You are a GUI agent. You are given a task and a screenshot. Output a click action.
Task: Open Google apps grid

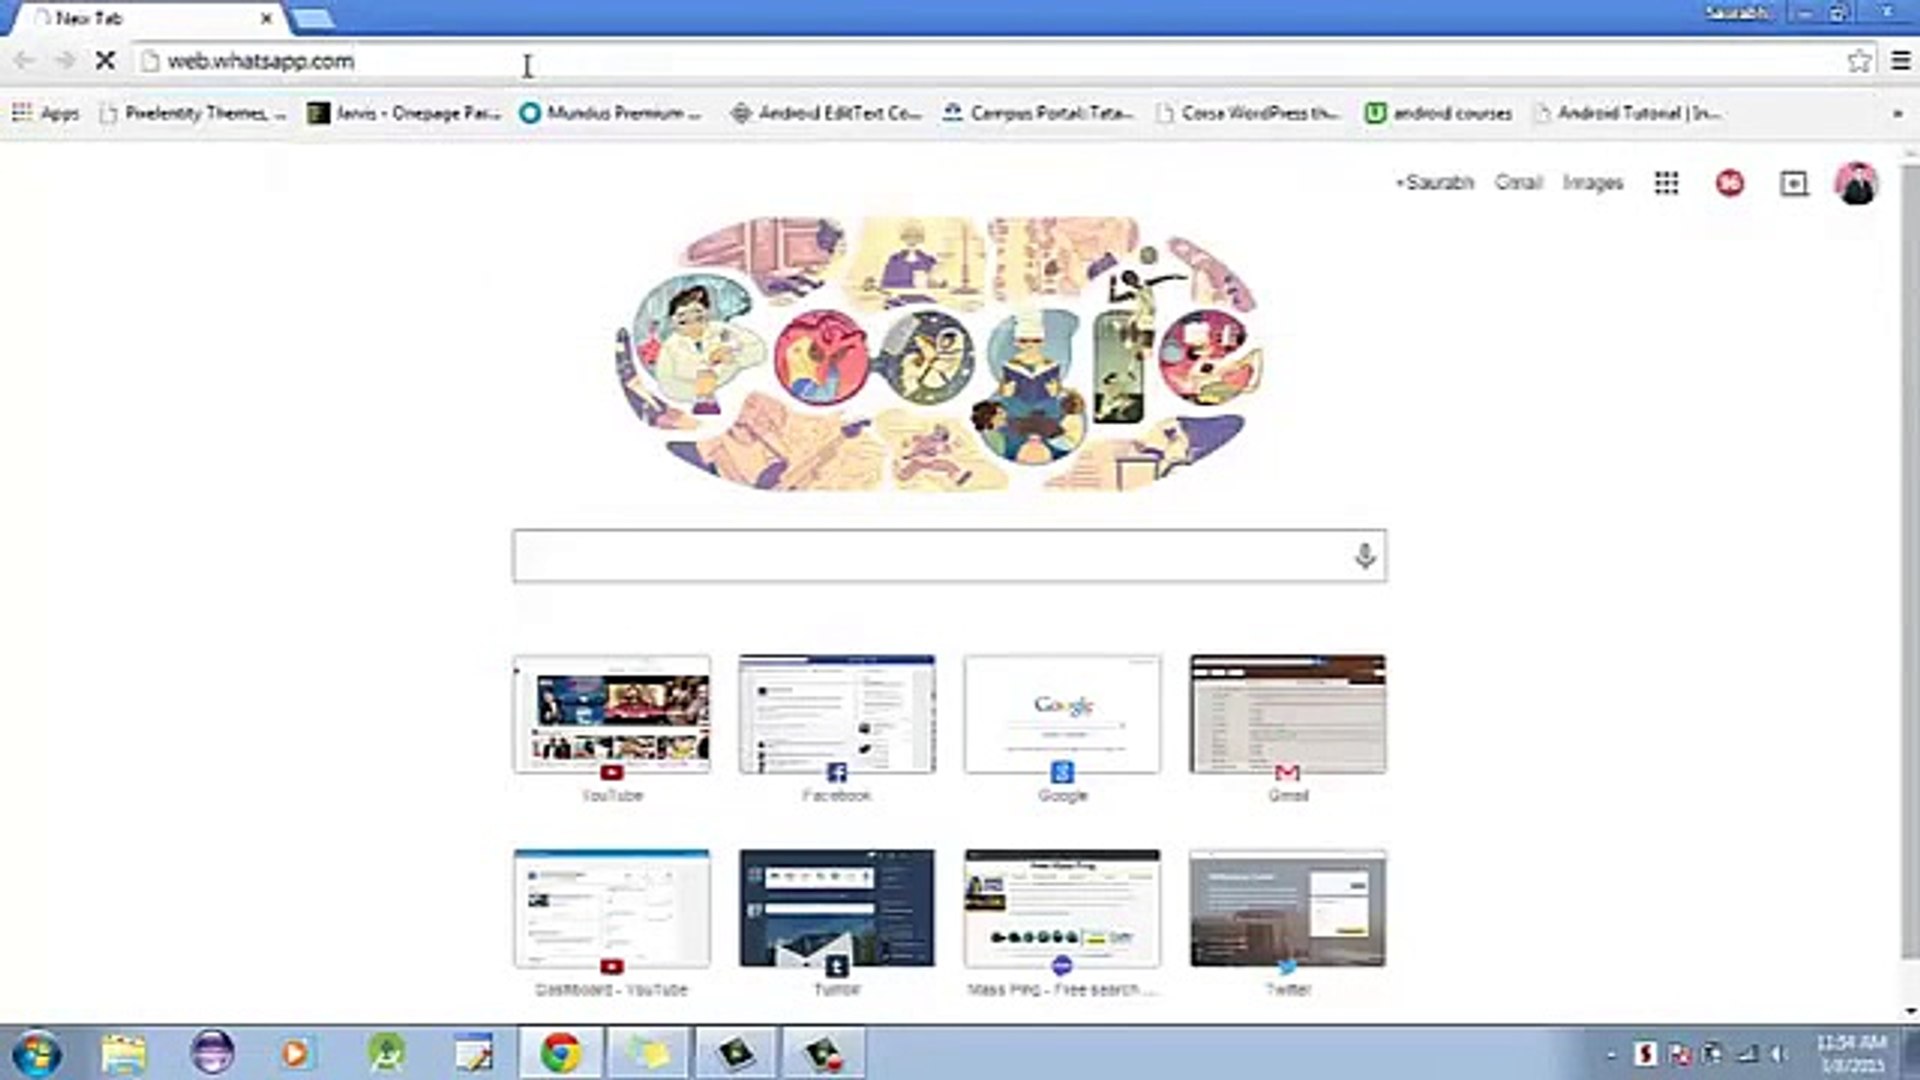tap(1666, 183)
